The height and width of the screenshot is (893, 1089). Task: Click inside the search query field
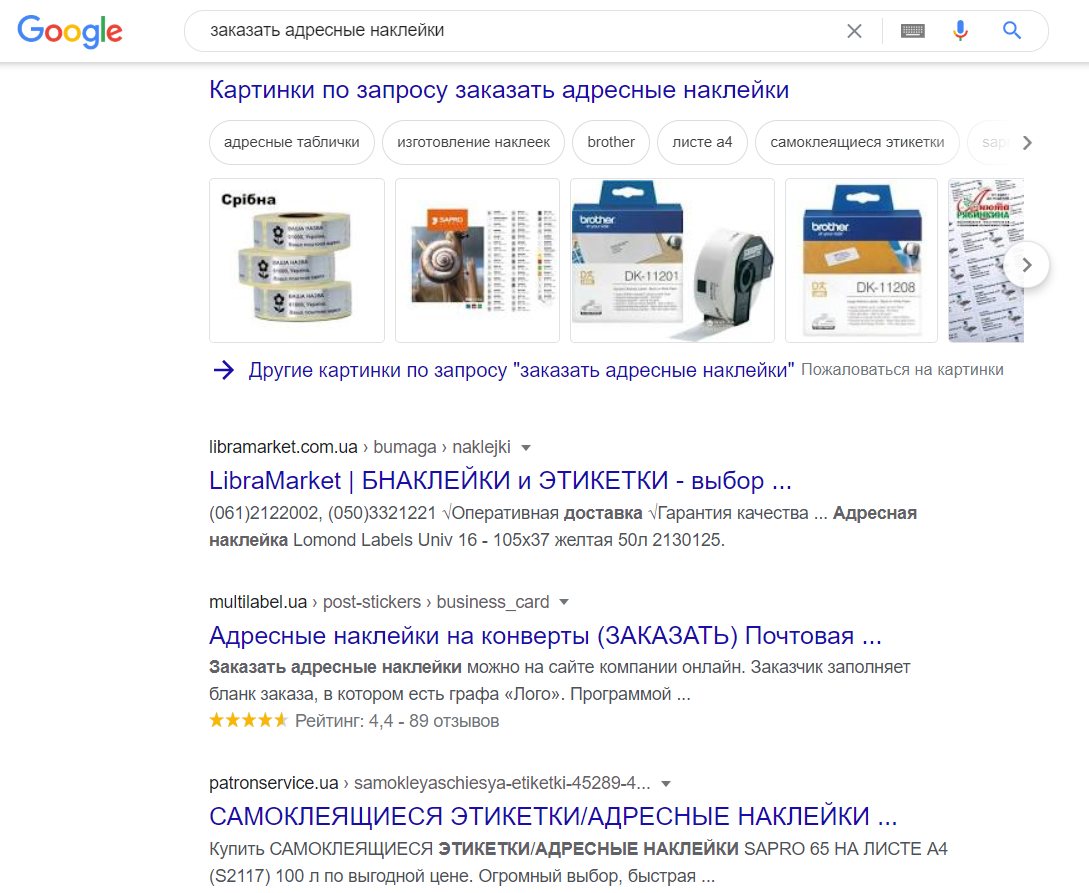pyautogui.click(x=514, y=31)
